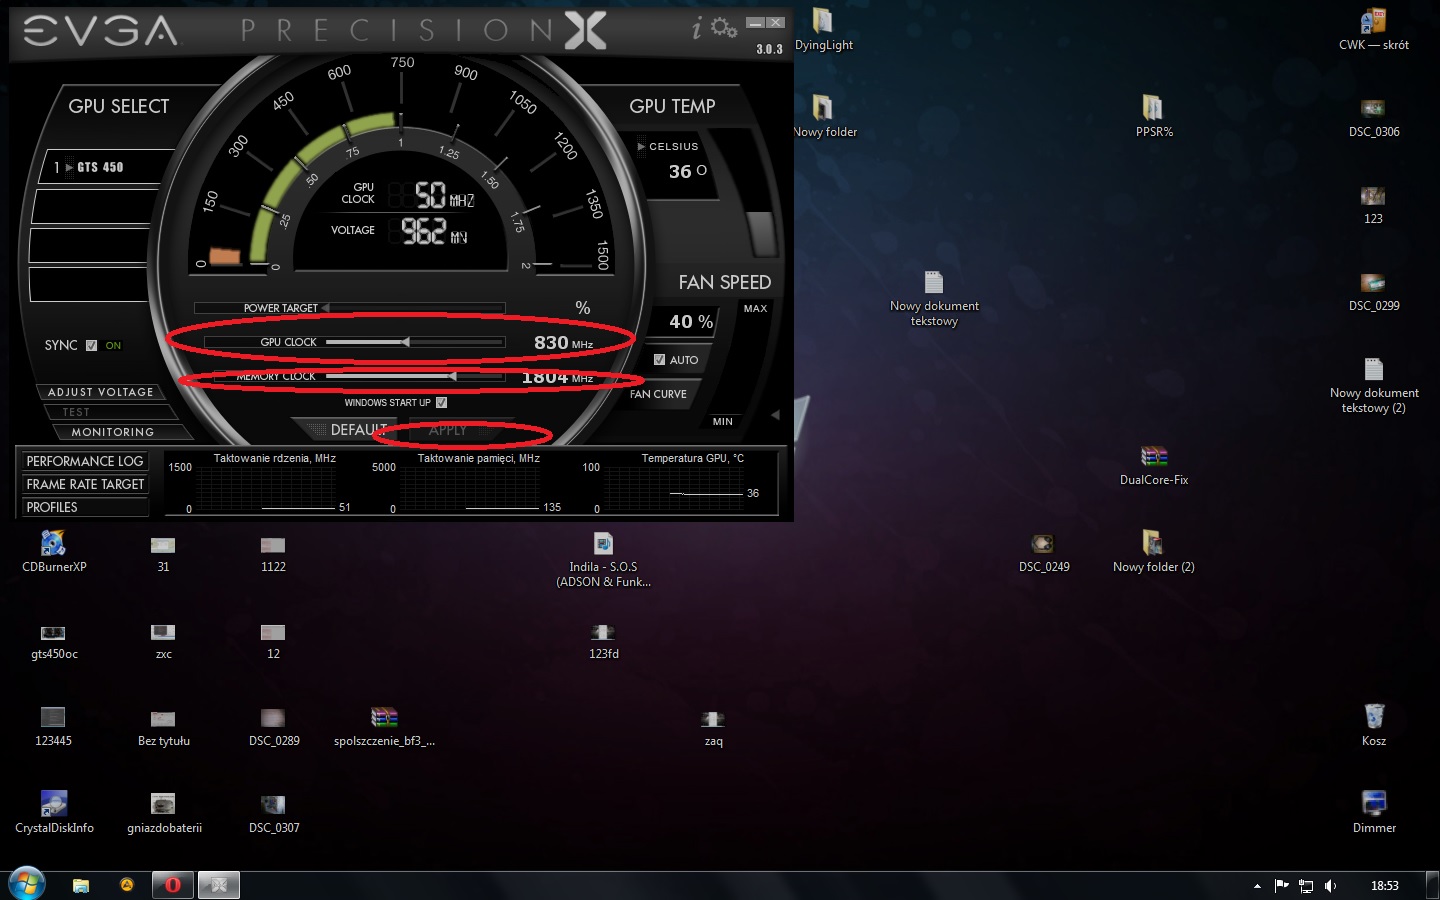The width and height of the screenshot is (1440, 900).
Task: Select the Indila - S.O.S audio file
Action: click(604, 560)
